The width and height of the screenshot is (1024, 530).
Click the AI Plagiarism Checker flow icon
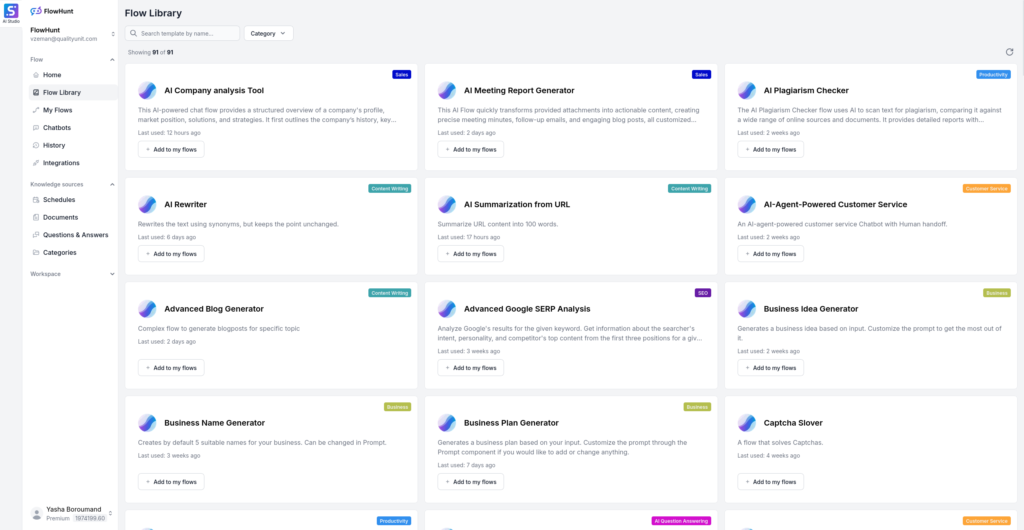click(747, 90)
